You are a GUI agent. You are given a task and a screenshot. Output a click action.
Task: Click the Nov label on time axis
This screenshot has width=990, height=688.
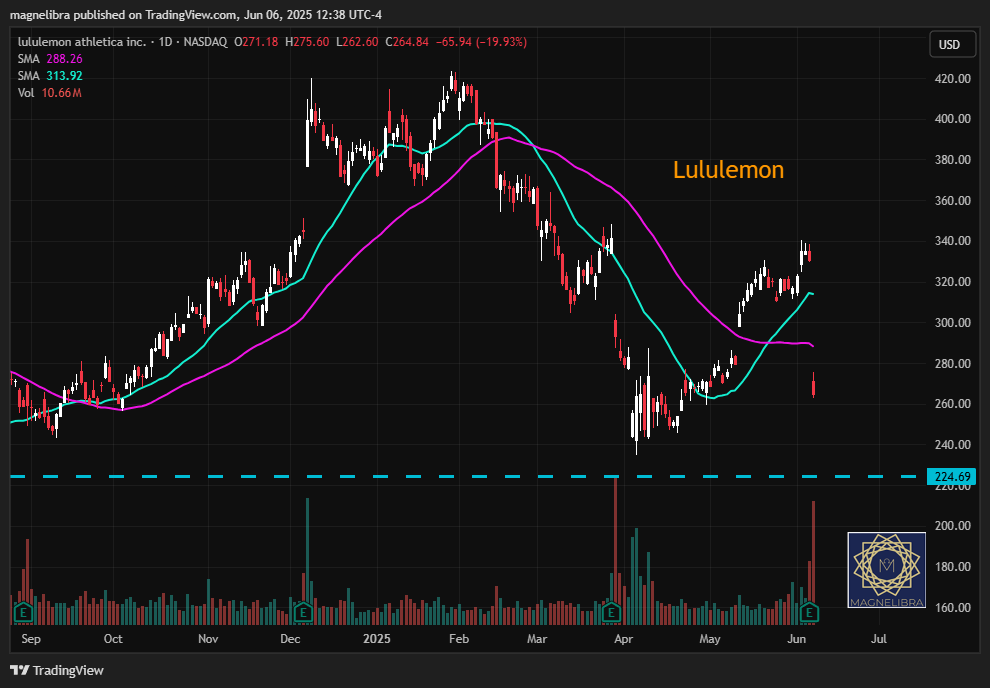tap(208, 639)
